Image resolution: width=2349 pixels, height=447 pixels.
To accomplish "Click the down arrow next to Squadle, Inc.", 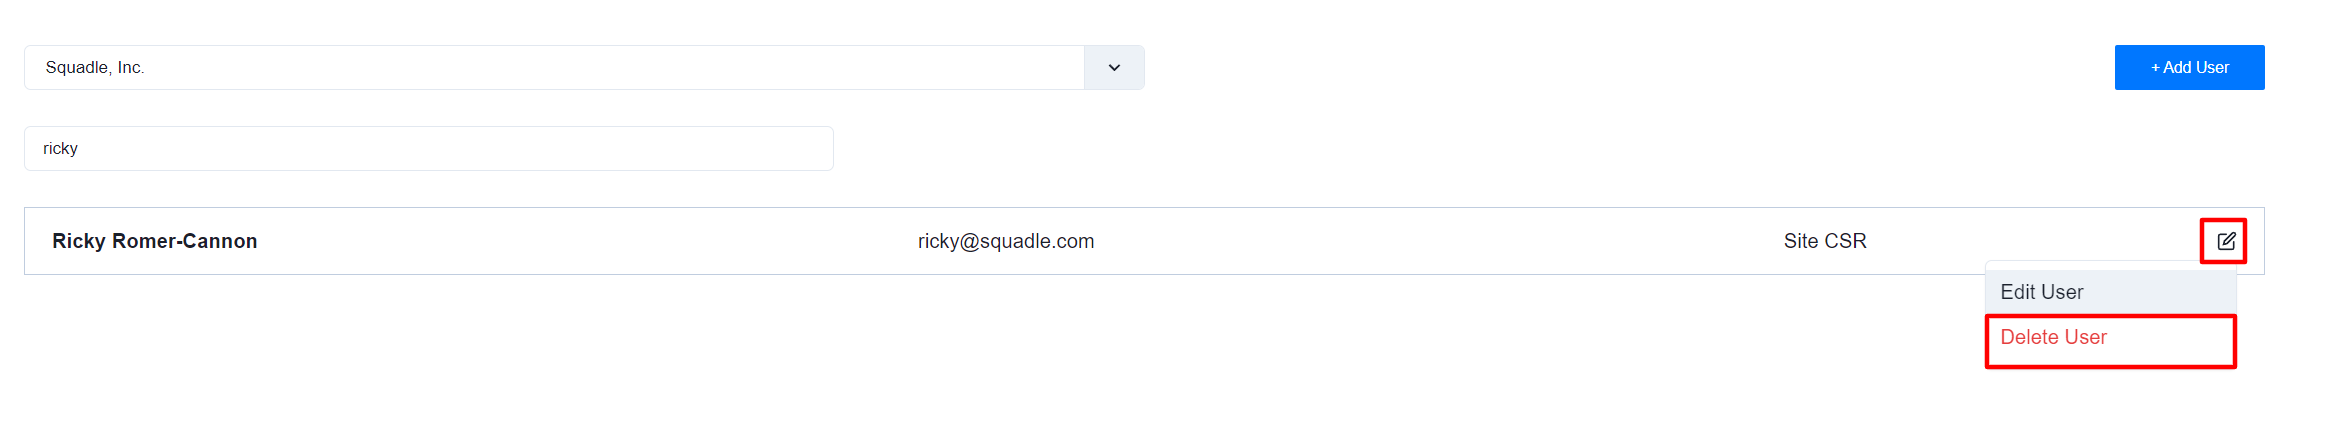I will [1114, 68].
